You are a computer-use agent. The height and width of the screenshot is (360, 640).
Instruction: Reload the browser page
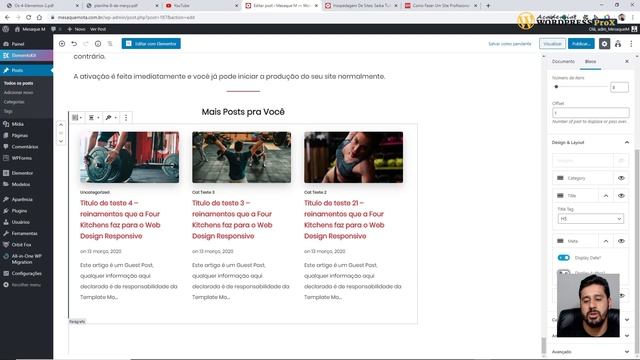point(29,18)
